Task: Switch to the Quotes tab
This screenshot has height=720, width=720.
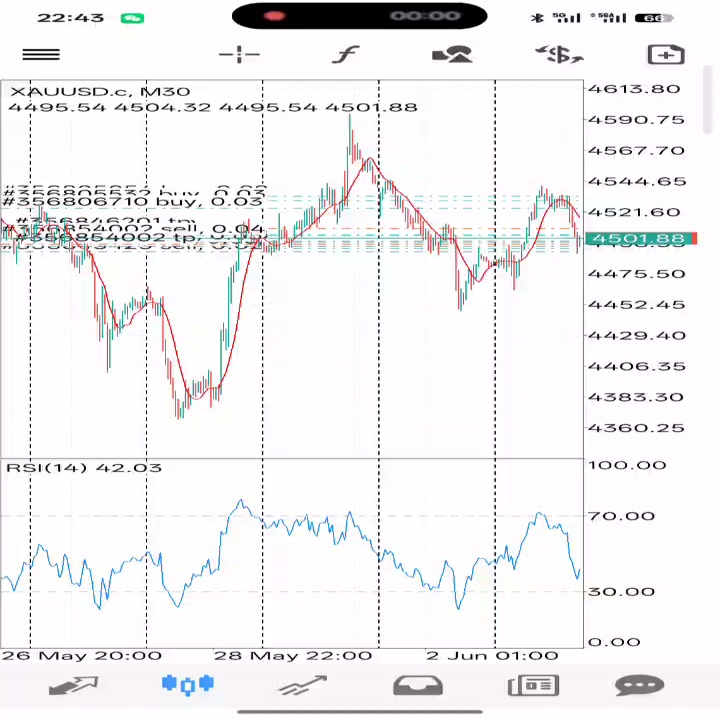Action: pyautogui.click(x=73, y=686)
